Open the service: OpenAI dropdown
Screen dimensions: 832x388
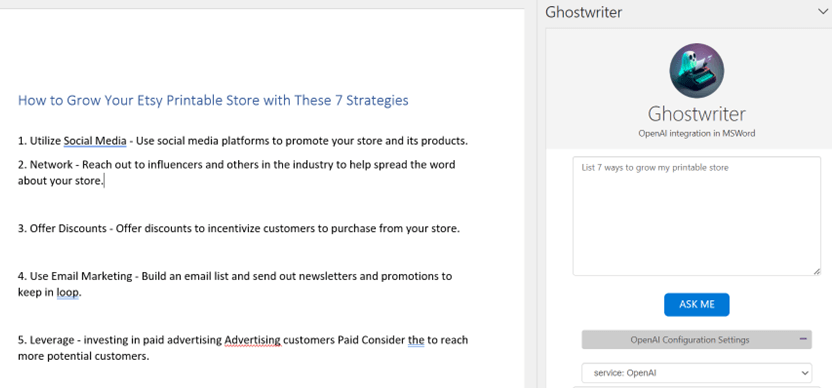tap(697, 373)
